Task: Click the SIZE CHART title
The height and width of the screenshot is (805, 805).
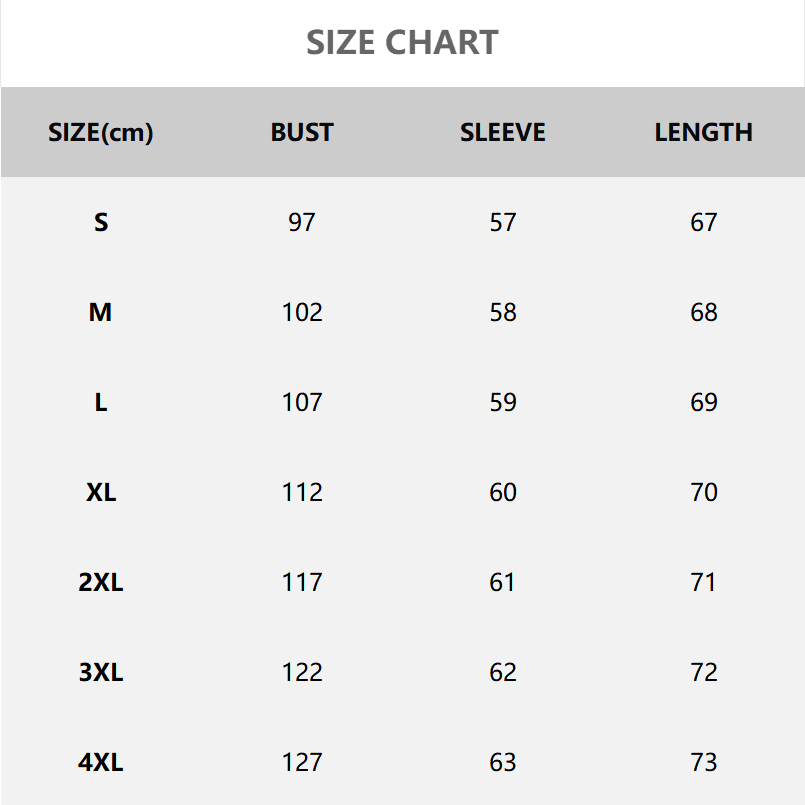Action: [402, 43]
